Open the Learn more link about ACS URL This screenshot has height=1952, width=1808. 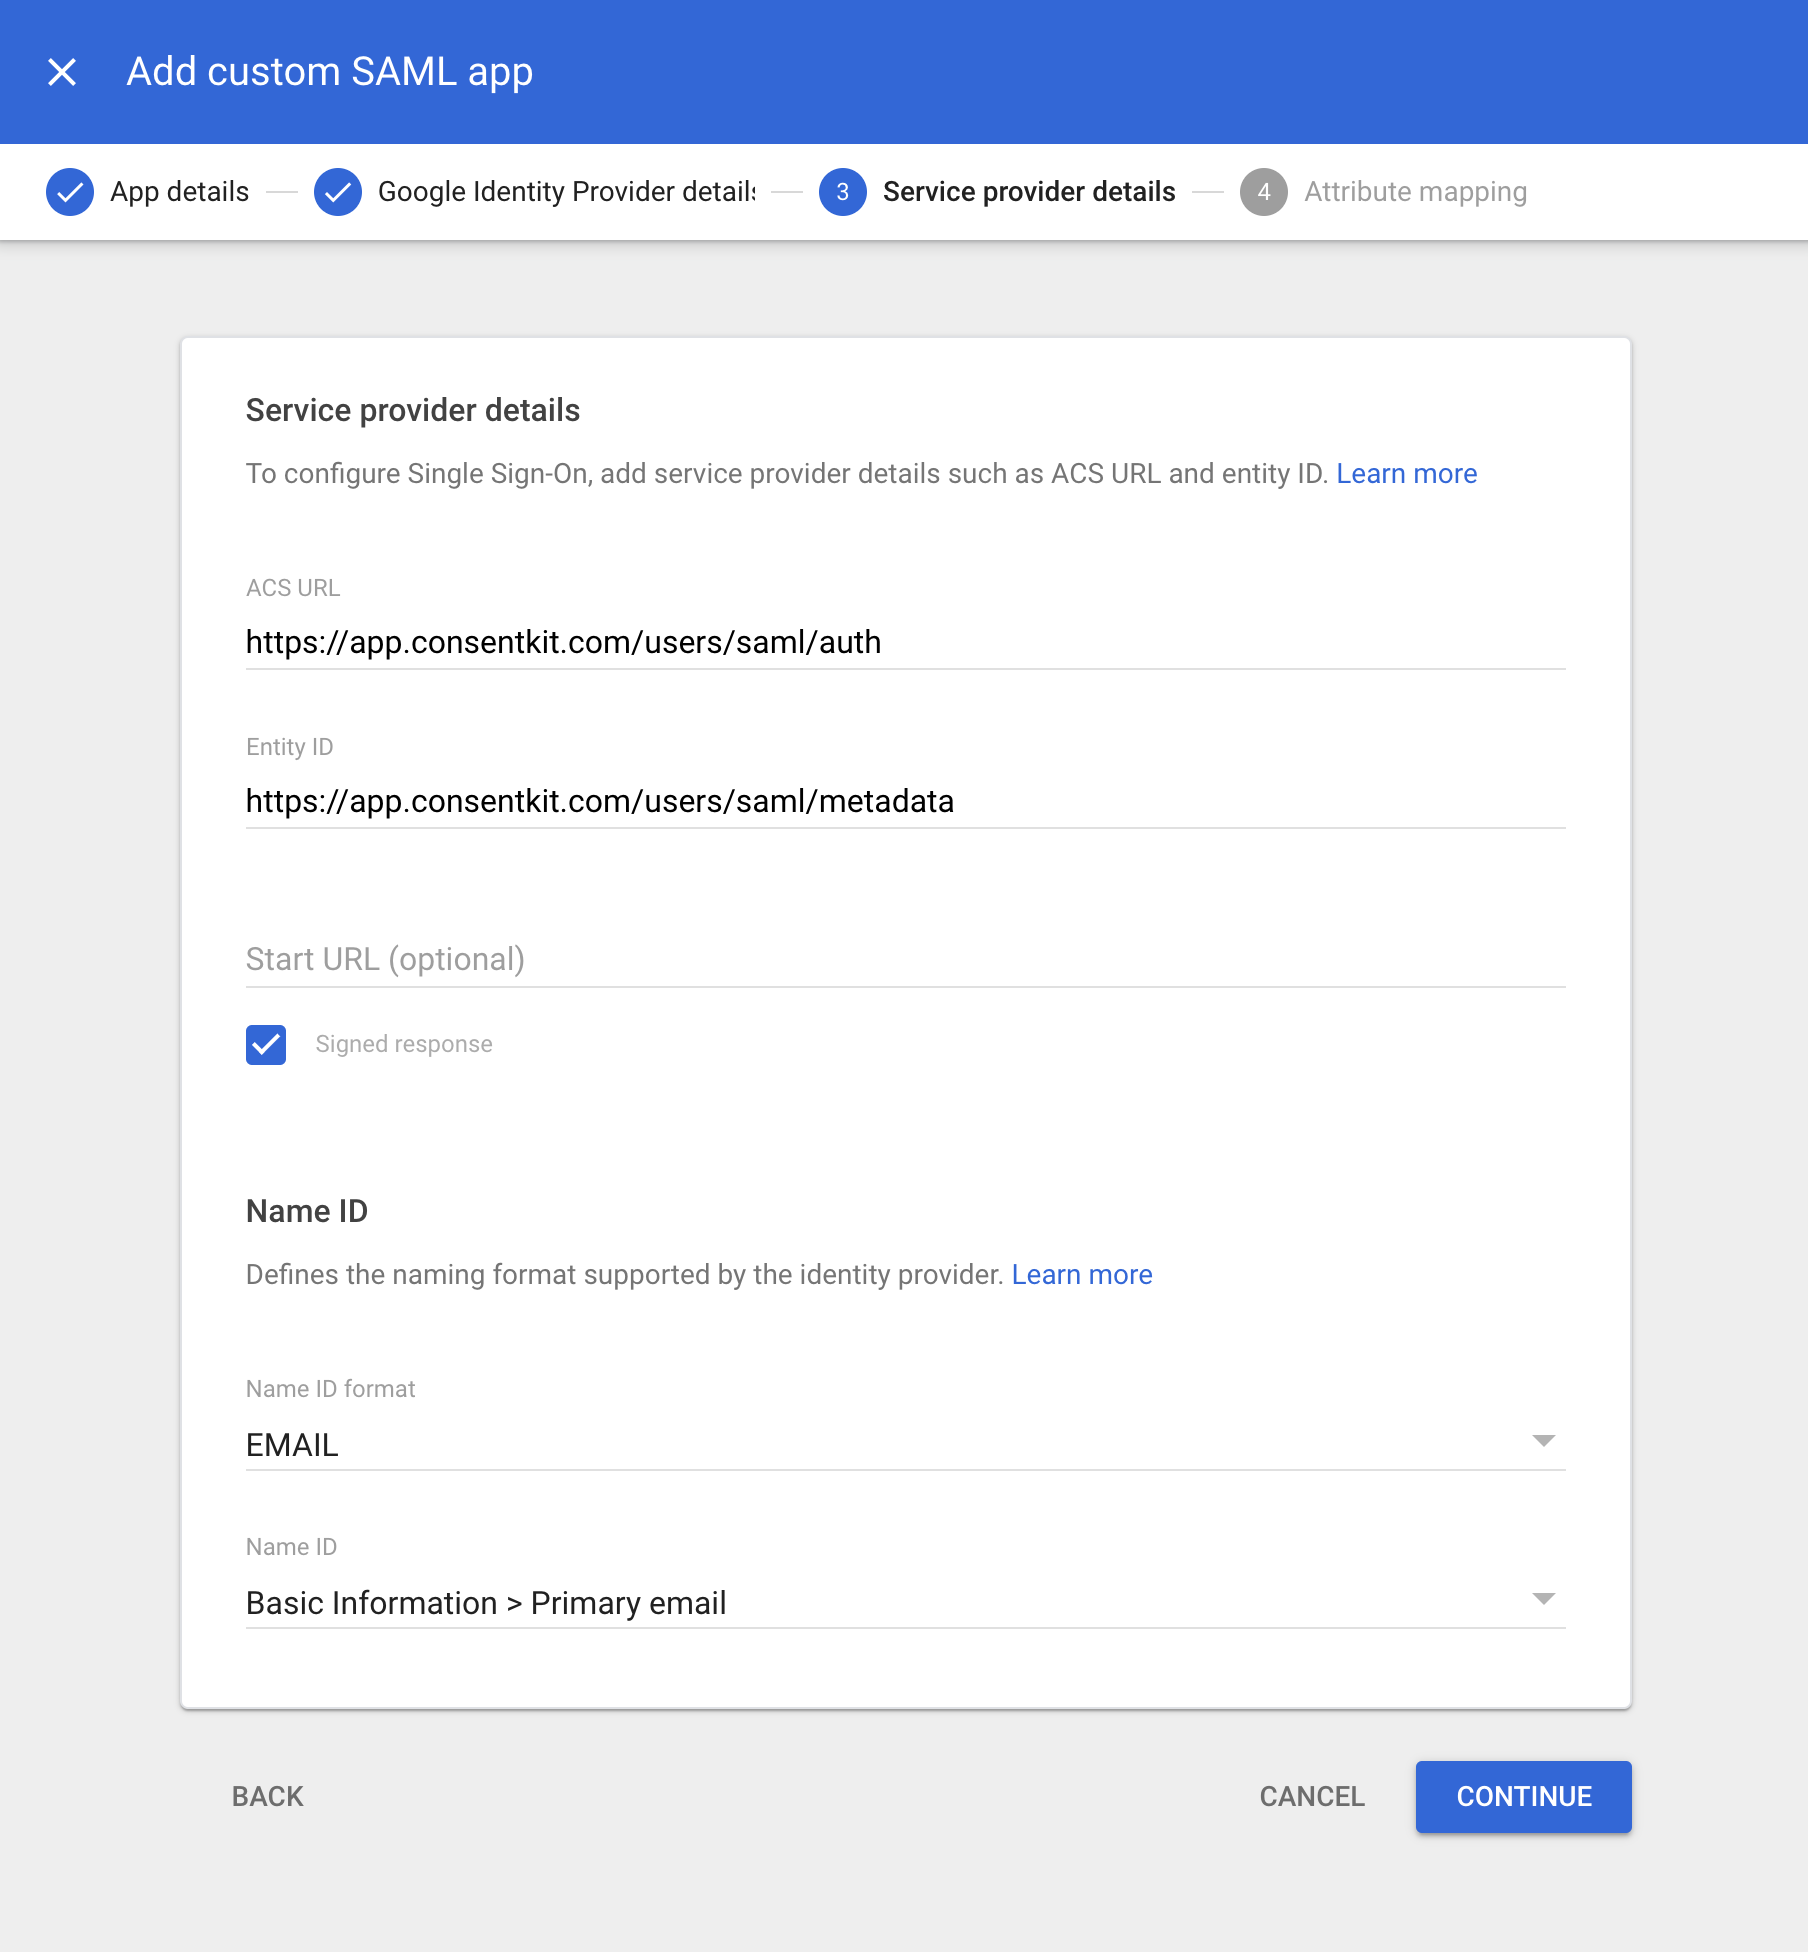pos(1406,473)
